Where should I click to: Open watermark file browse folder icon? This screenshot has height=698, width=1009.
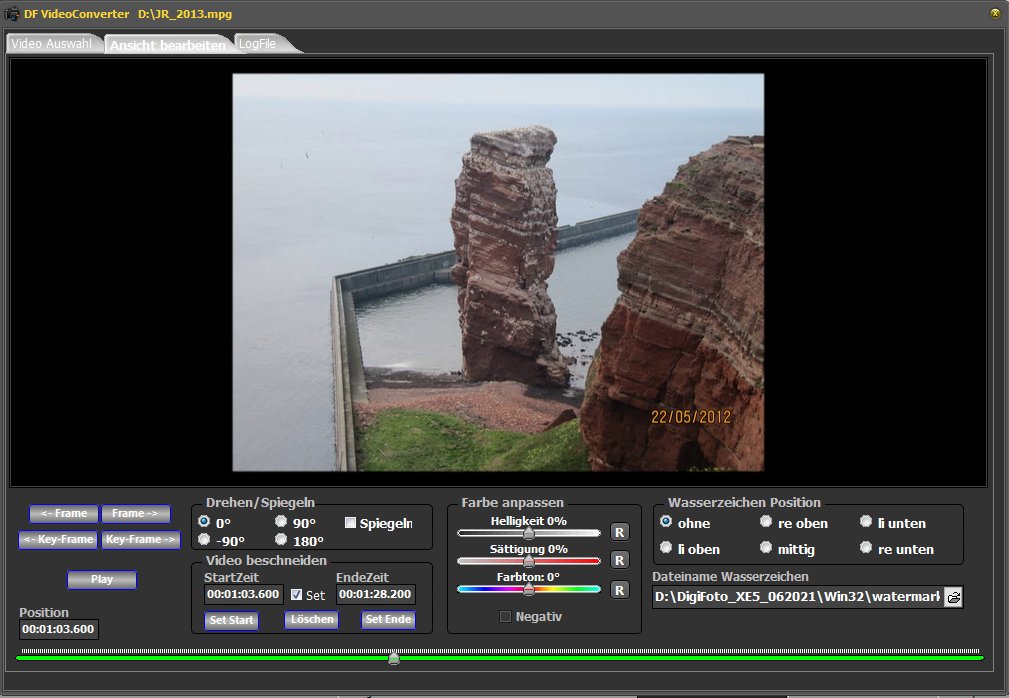[x=953, y=597]
